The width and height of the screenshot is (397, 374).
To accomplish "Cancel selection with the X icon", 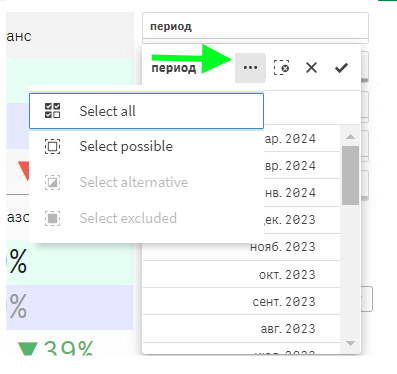I will tap(311, 68).
